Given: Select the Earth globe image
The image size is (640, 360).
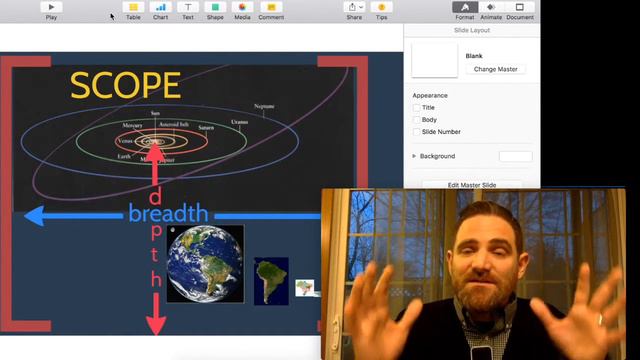Looking at the screenshot, I should (x=206, y=264).
